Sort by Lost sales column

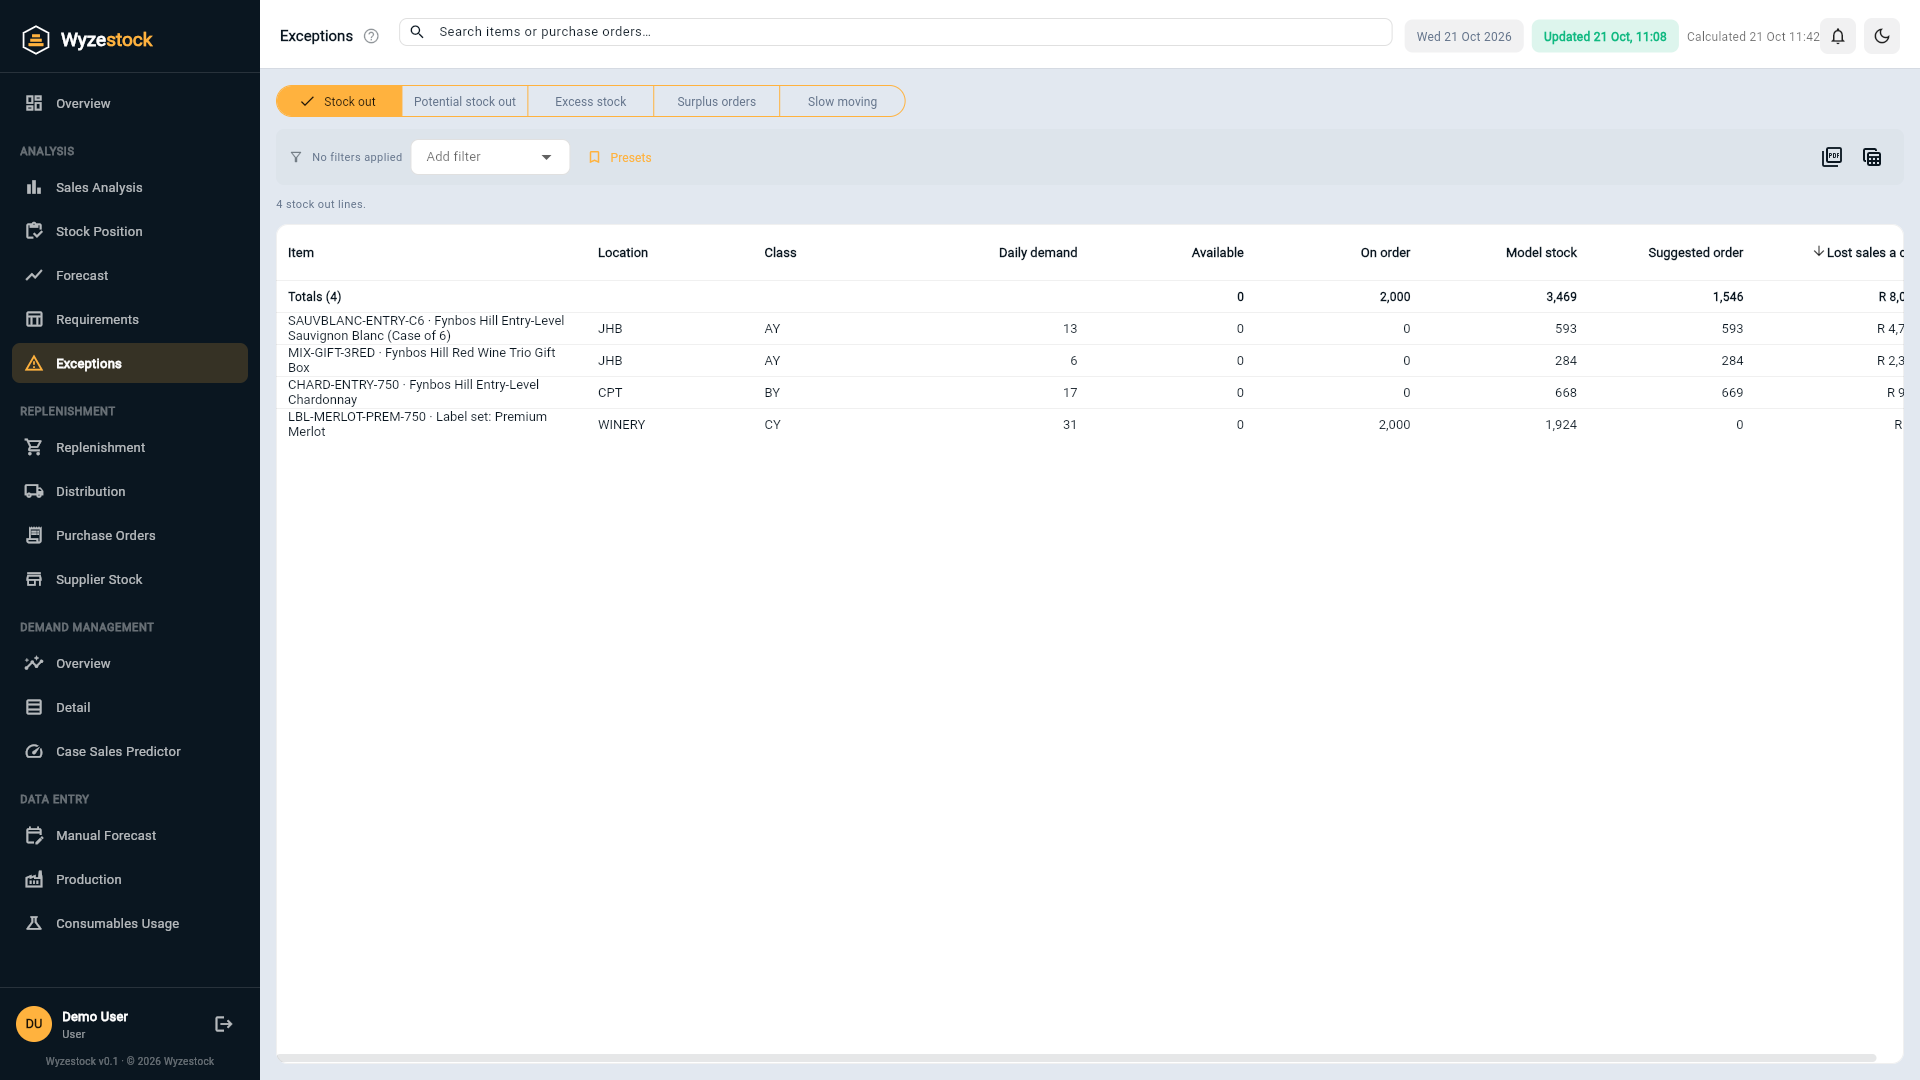click(1858, 253)
